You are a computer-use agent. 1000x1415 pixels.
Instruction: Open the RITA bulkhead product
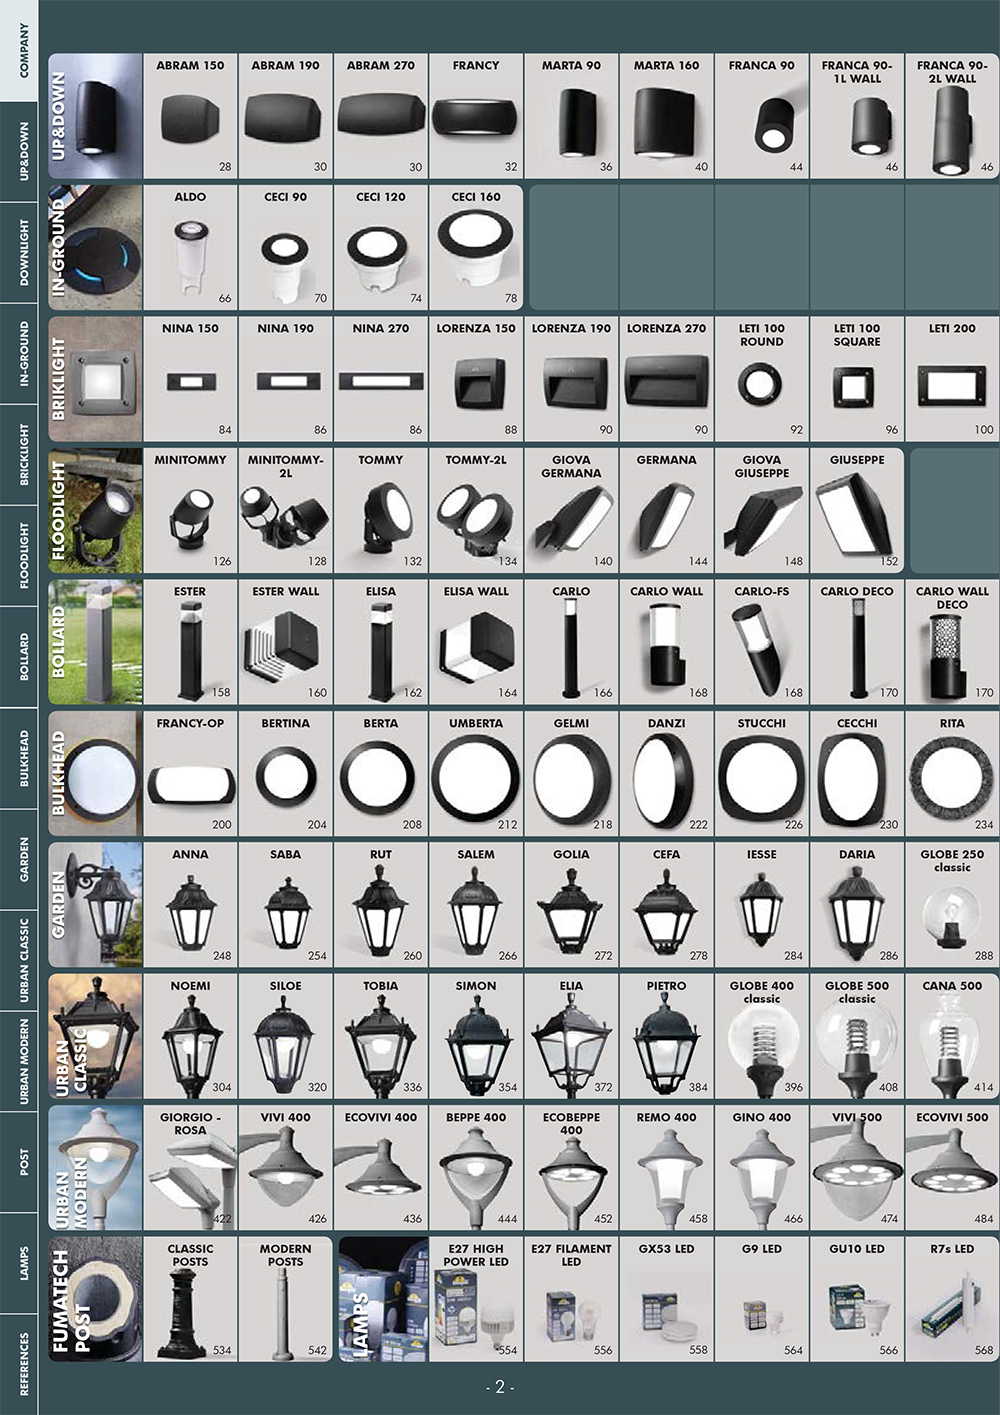952,774
